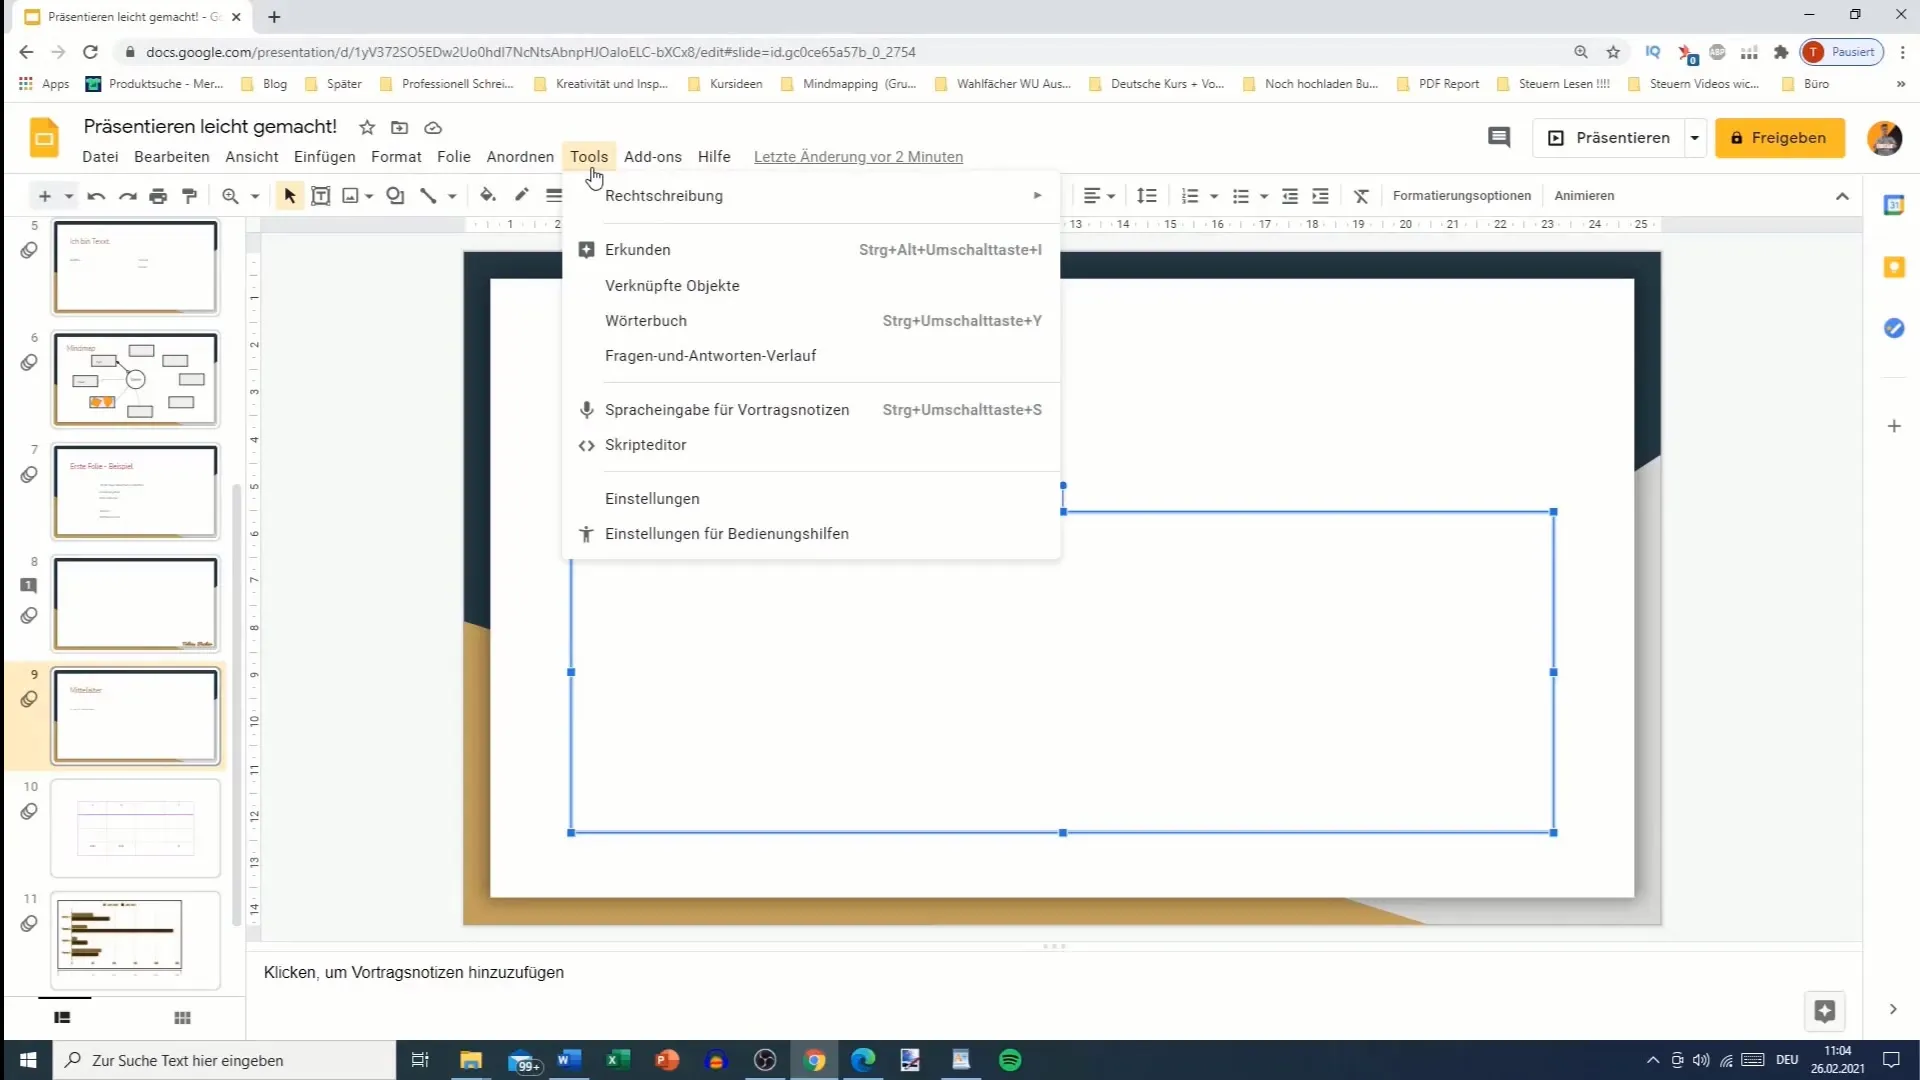Open Google Tasks side panel icon
The image size is (1920, 1080).
[x=1894, y=328]
